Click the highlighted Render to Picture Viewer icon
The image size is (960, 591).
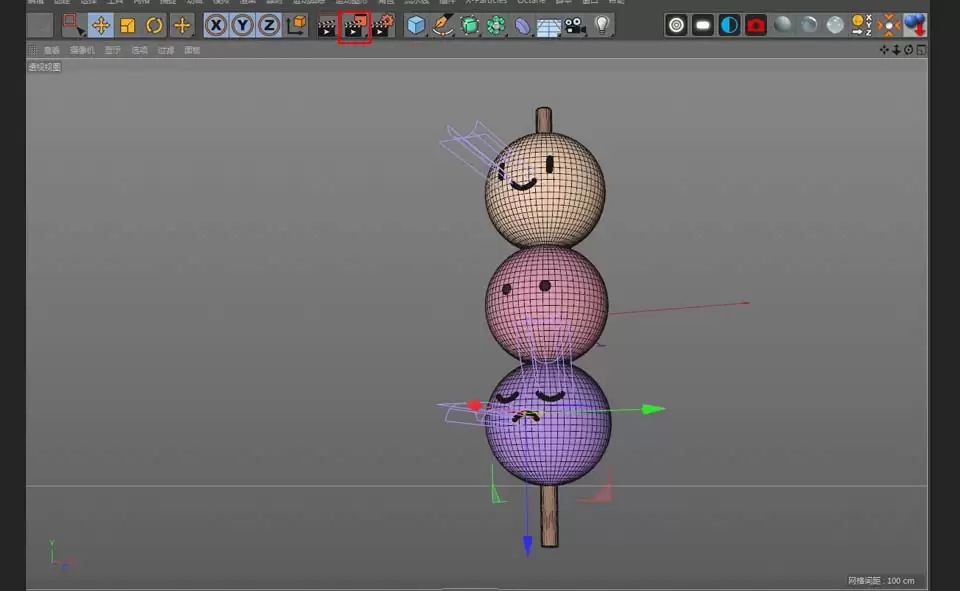(x=355, y=25)
